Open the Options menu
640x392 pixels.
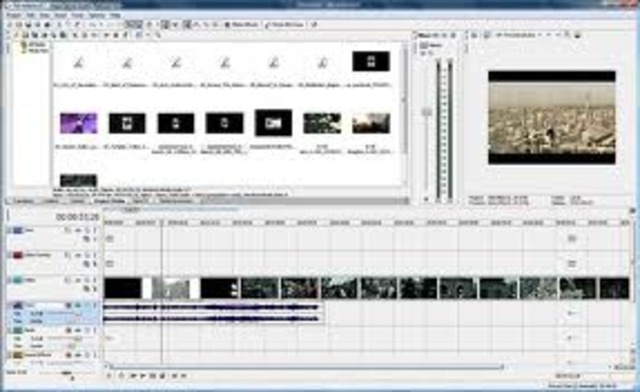tap(97, 15)
